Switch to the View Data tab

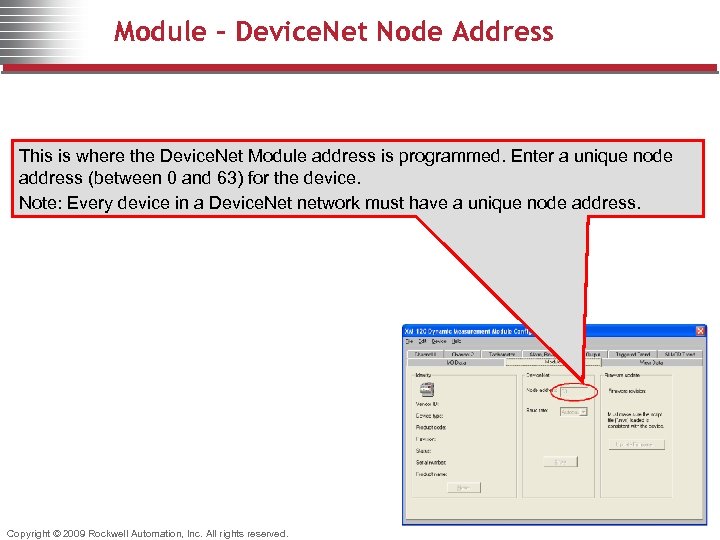pyautogui.click(x=652, y=363)
